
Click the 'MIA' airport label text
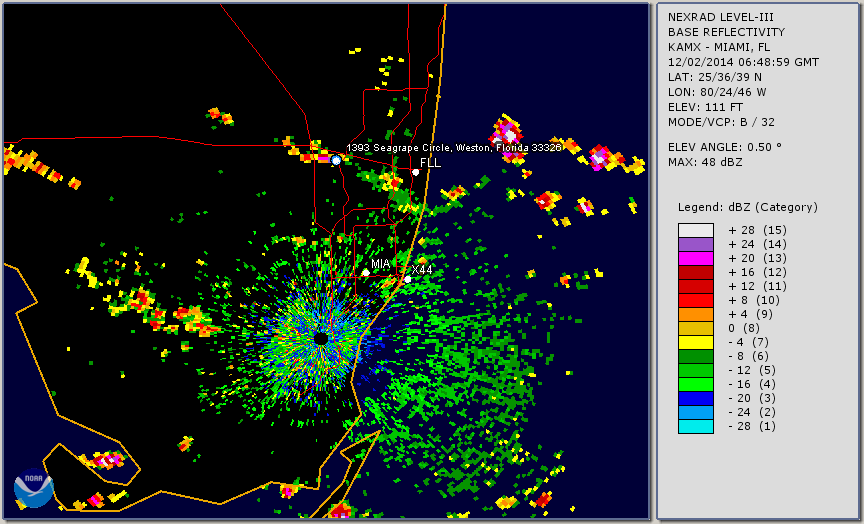(x=381, y=264)
